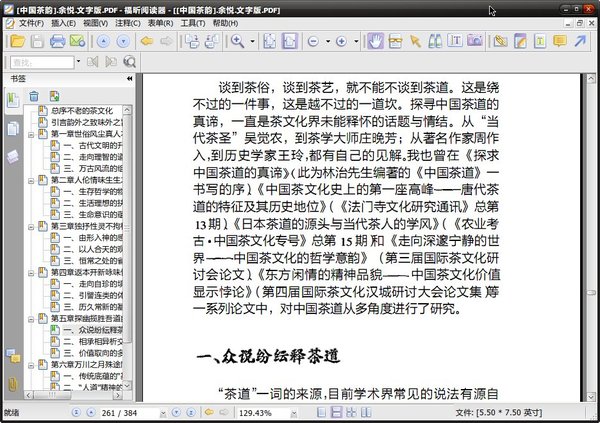Click the binoculars search icon

click(x=435, y=41)
